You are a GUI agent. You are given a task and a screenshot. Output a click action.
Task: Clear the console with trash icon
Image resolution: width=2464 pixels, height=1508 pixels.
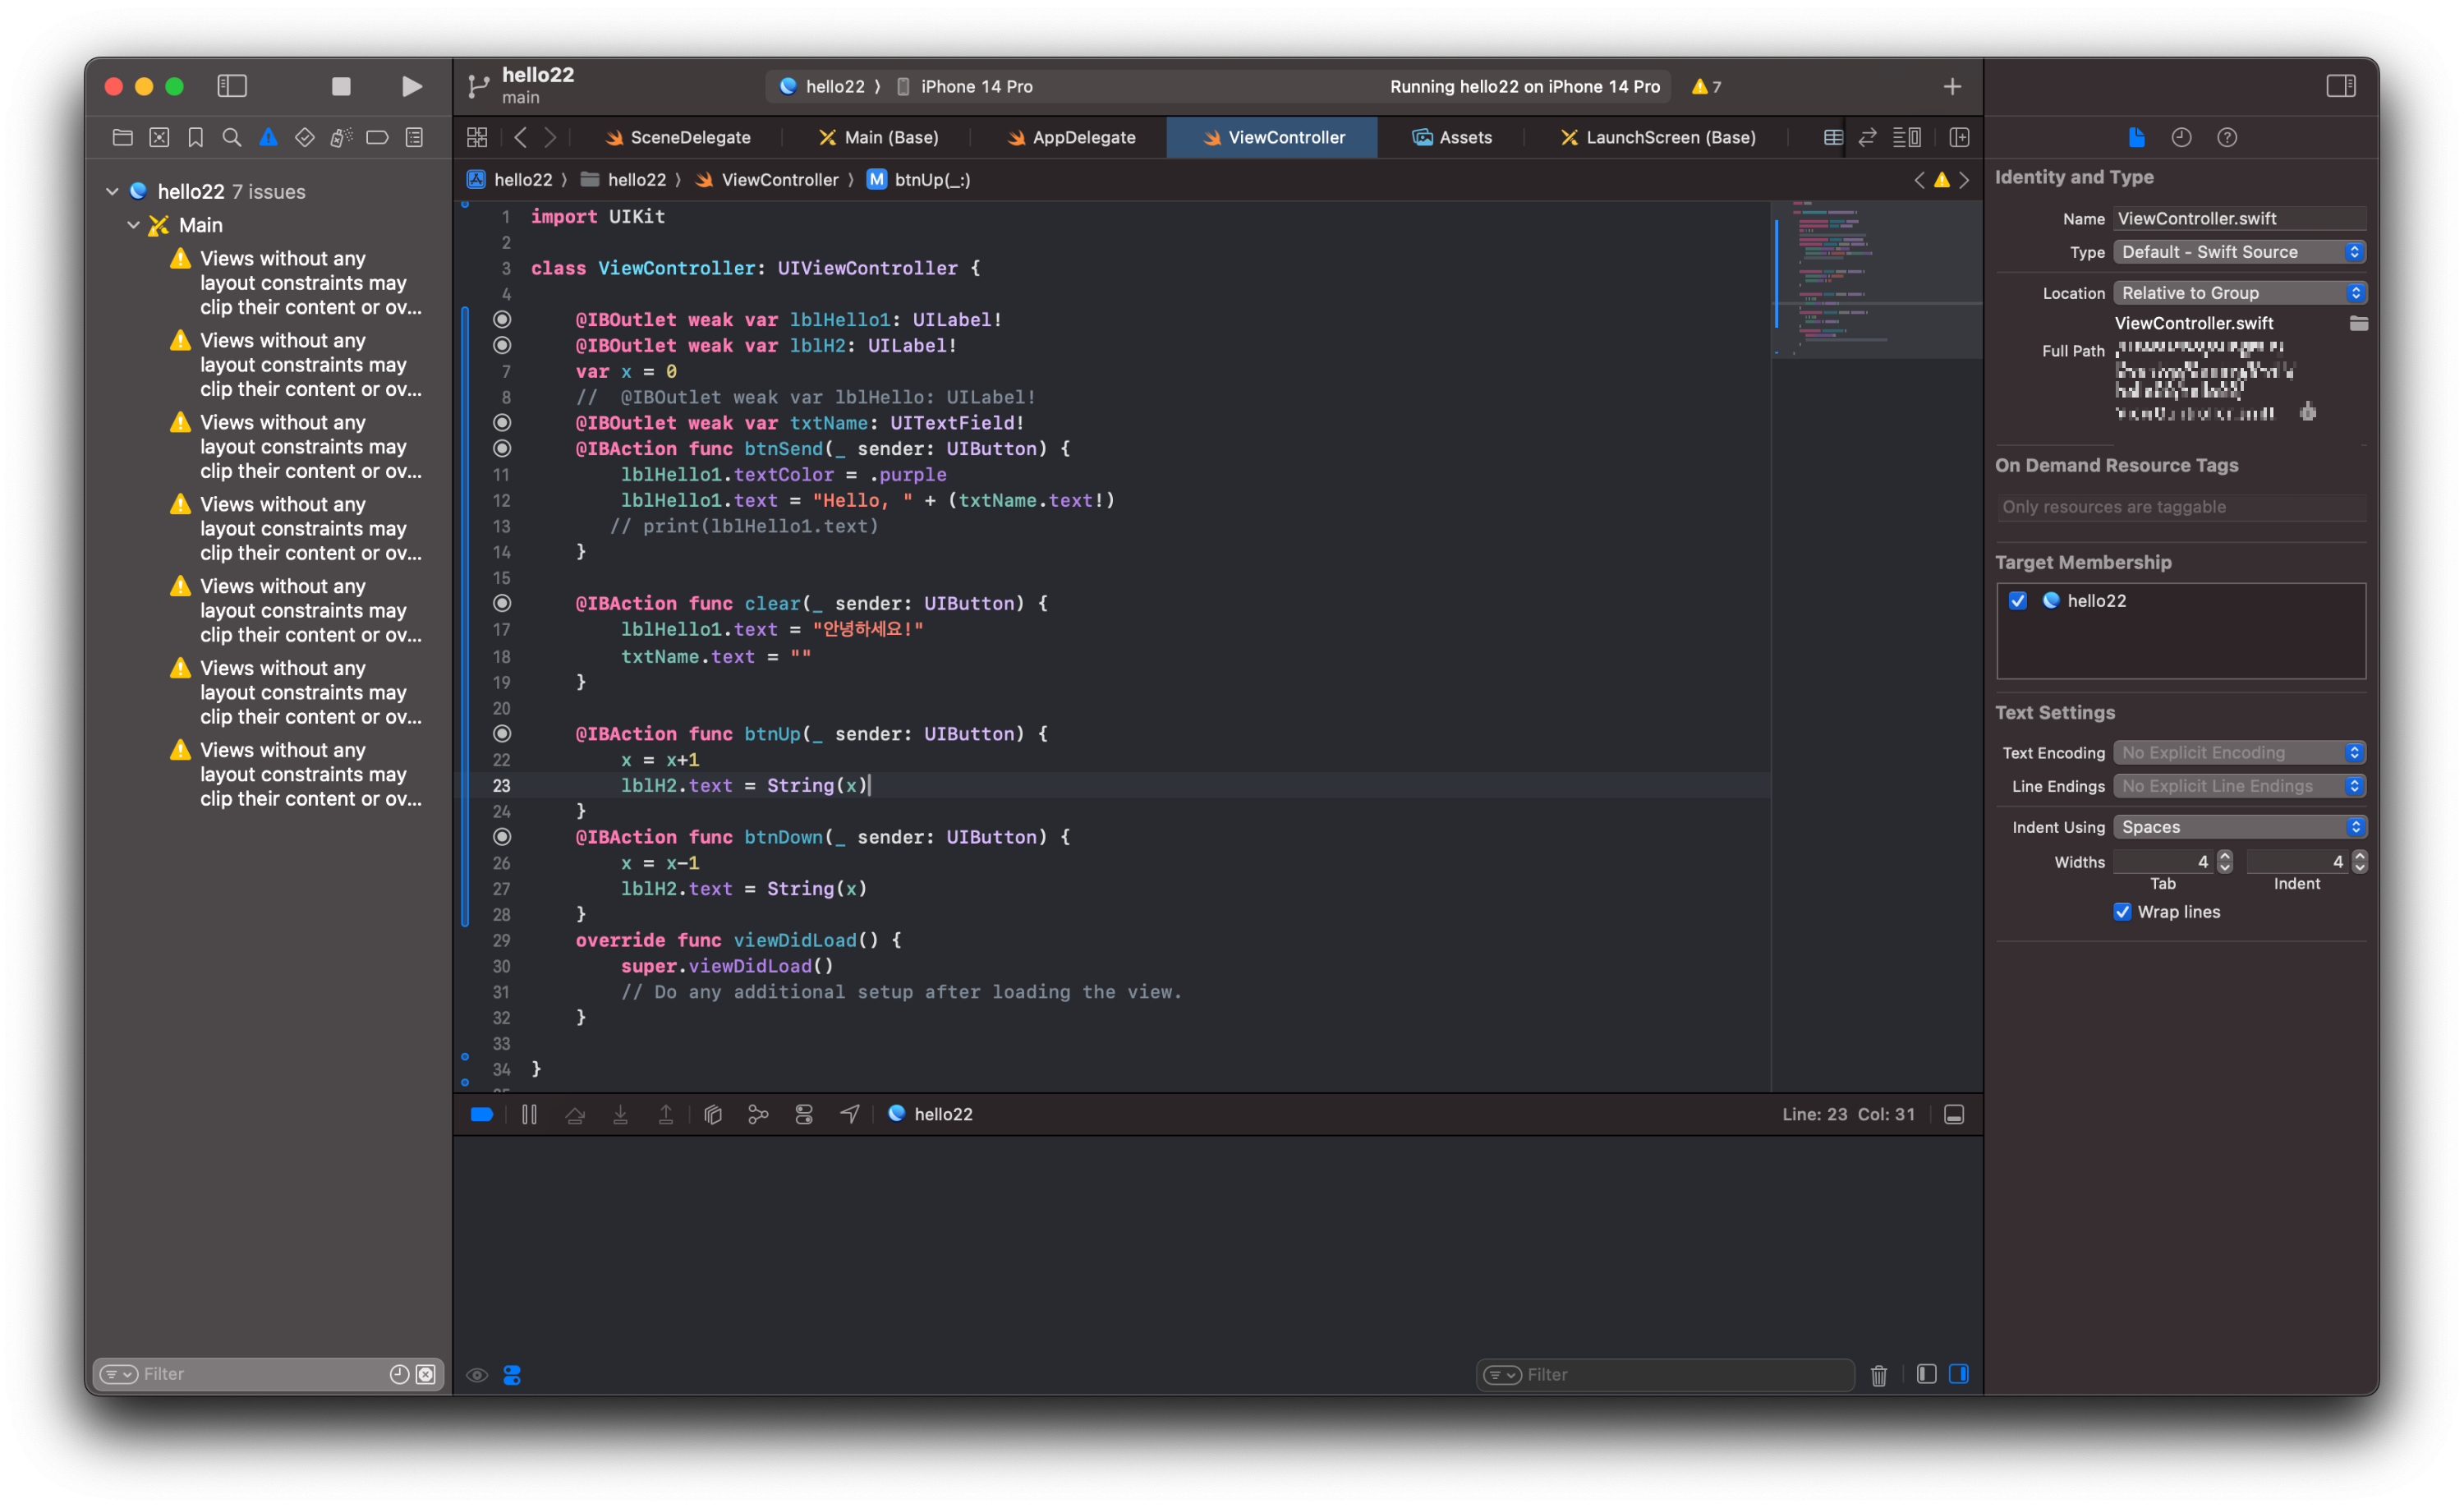1878,1375
